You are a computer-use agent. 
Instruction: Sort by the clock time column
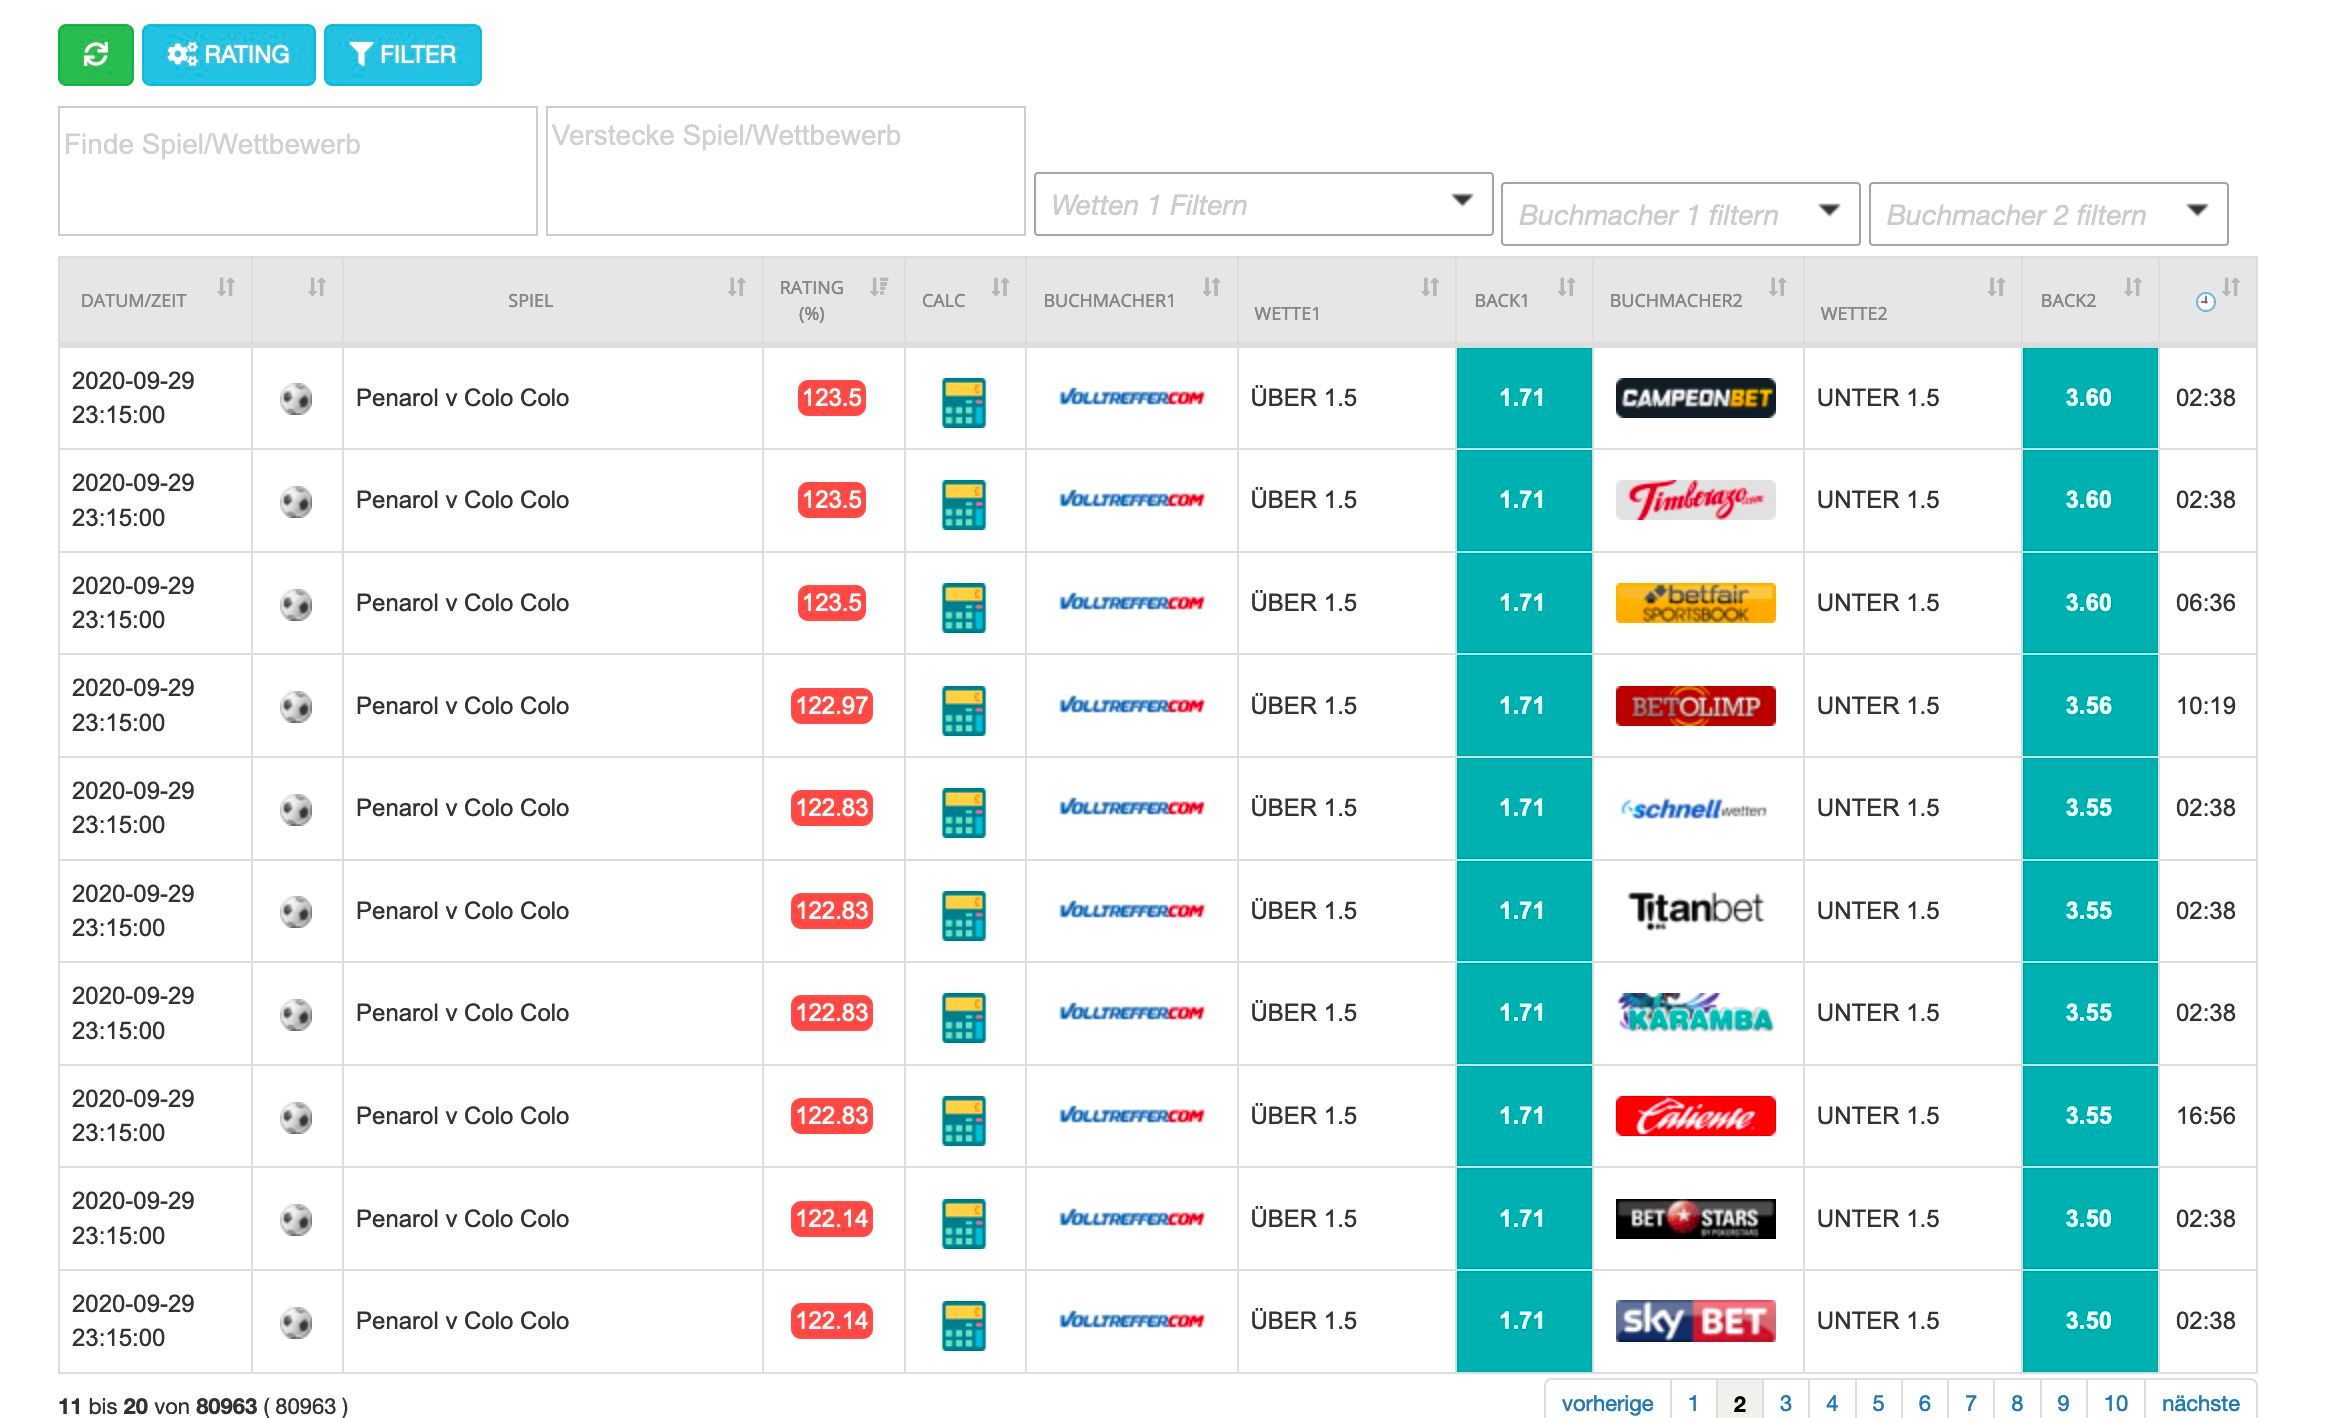(2208, 300)
